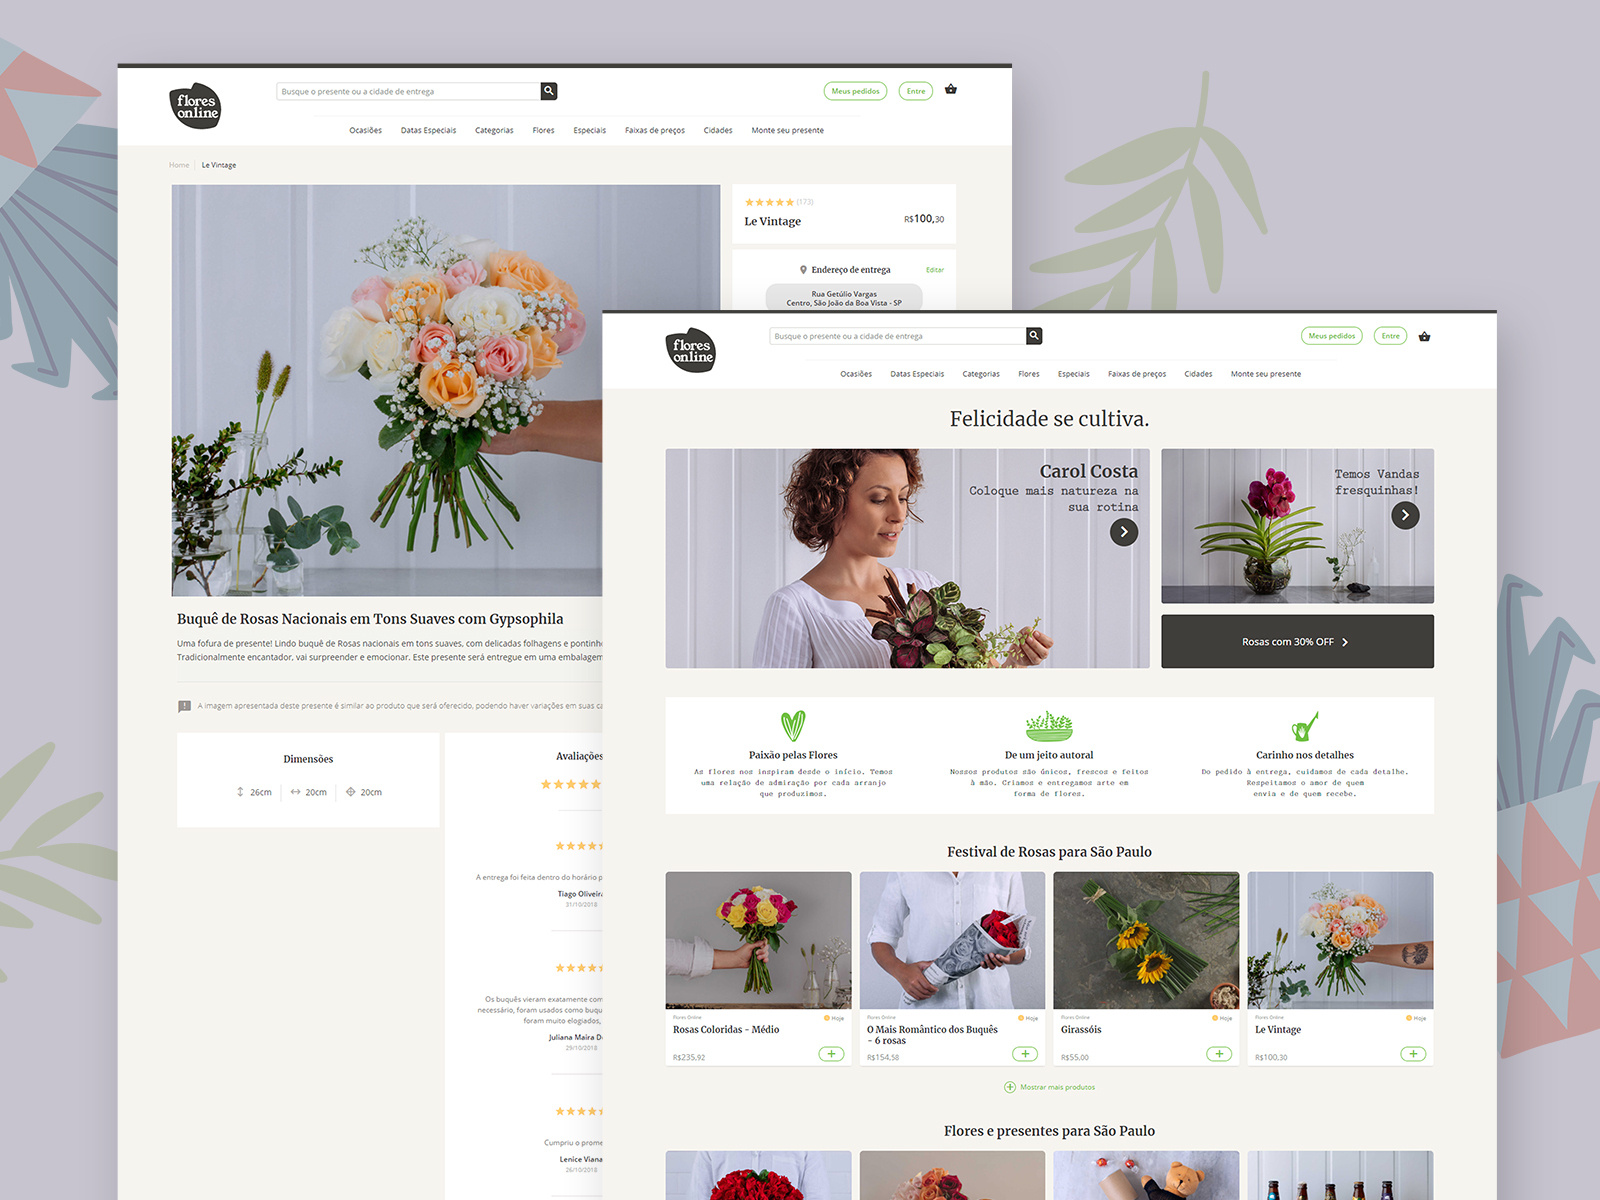Add Le Vintage to cart with plus button
Image resolution: width=1600 pixels, height=1200 pixels.
click(x=1413, y=1054)
